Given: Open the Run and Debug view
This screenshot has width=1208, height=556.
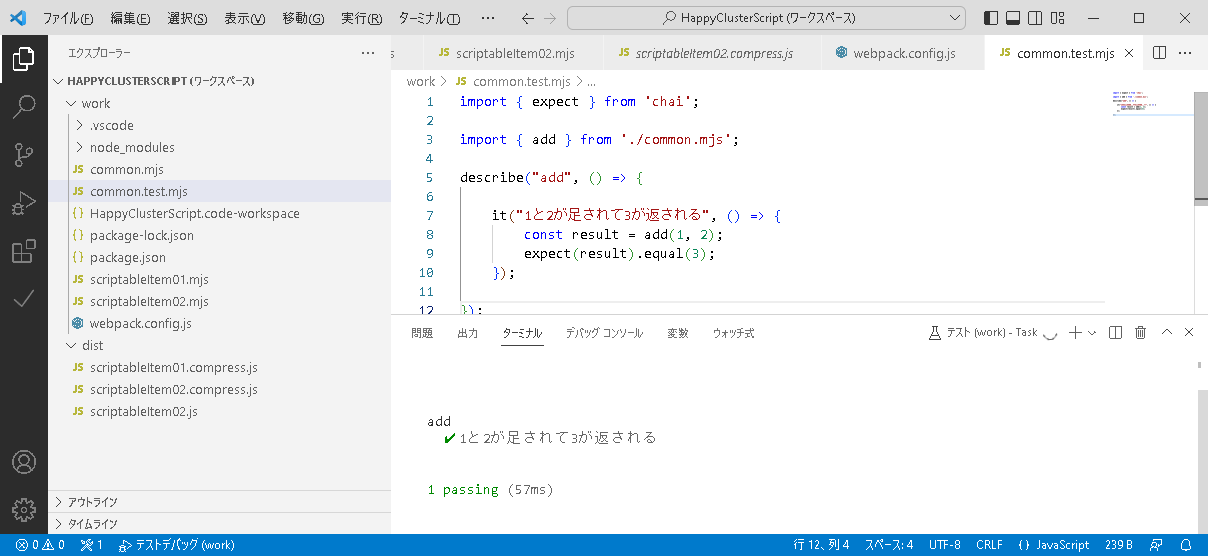Looking at the screenshot, I should tap(24, 203).
